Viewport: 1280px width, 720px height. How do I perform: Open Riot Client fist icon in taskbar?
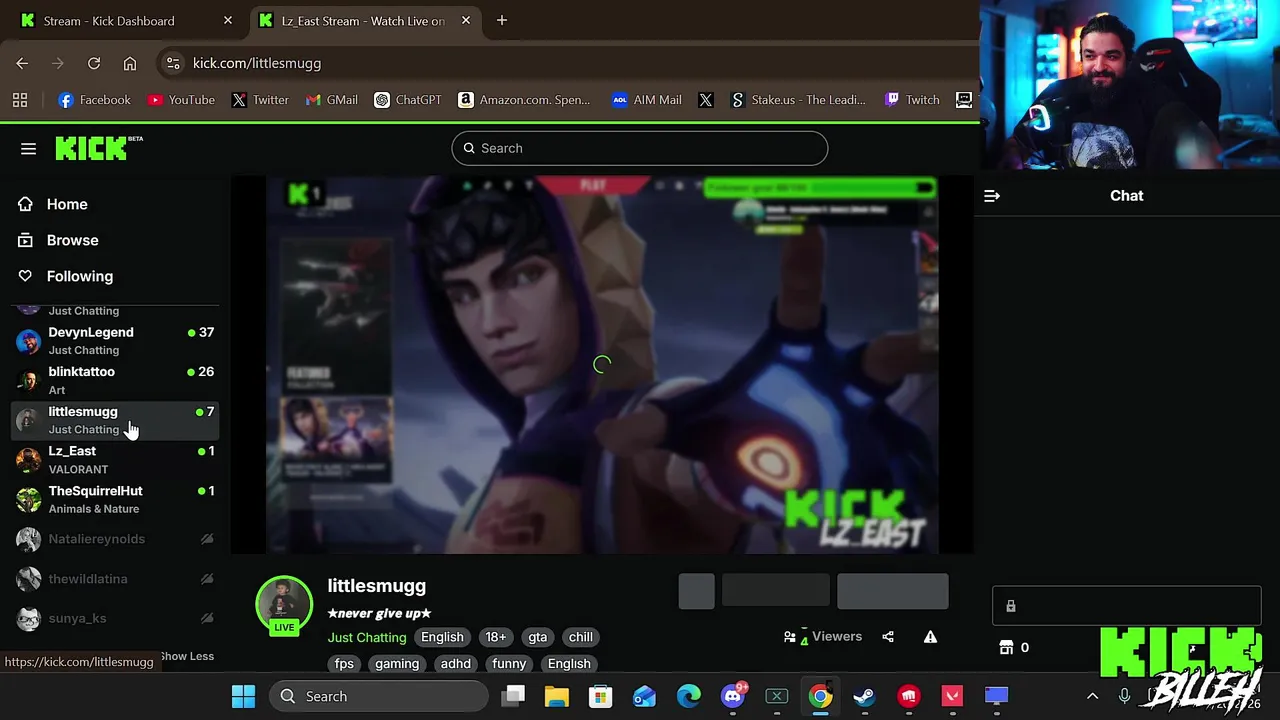point(908,696)
